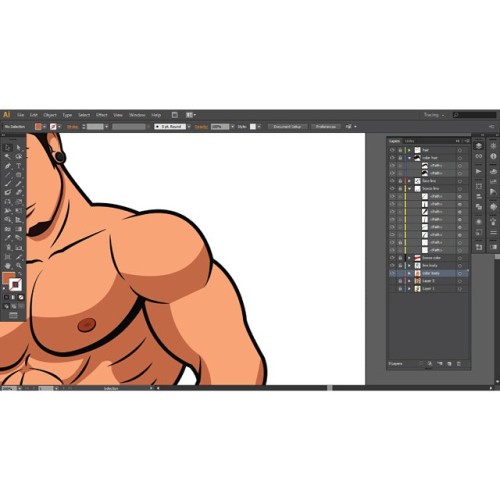Select the Type tool
Viewport: 500px width, 500px height.
[19, 165]
